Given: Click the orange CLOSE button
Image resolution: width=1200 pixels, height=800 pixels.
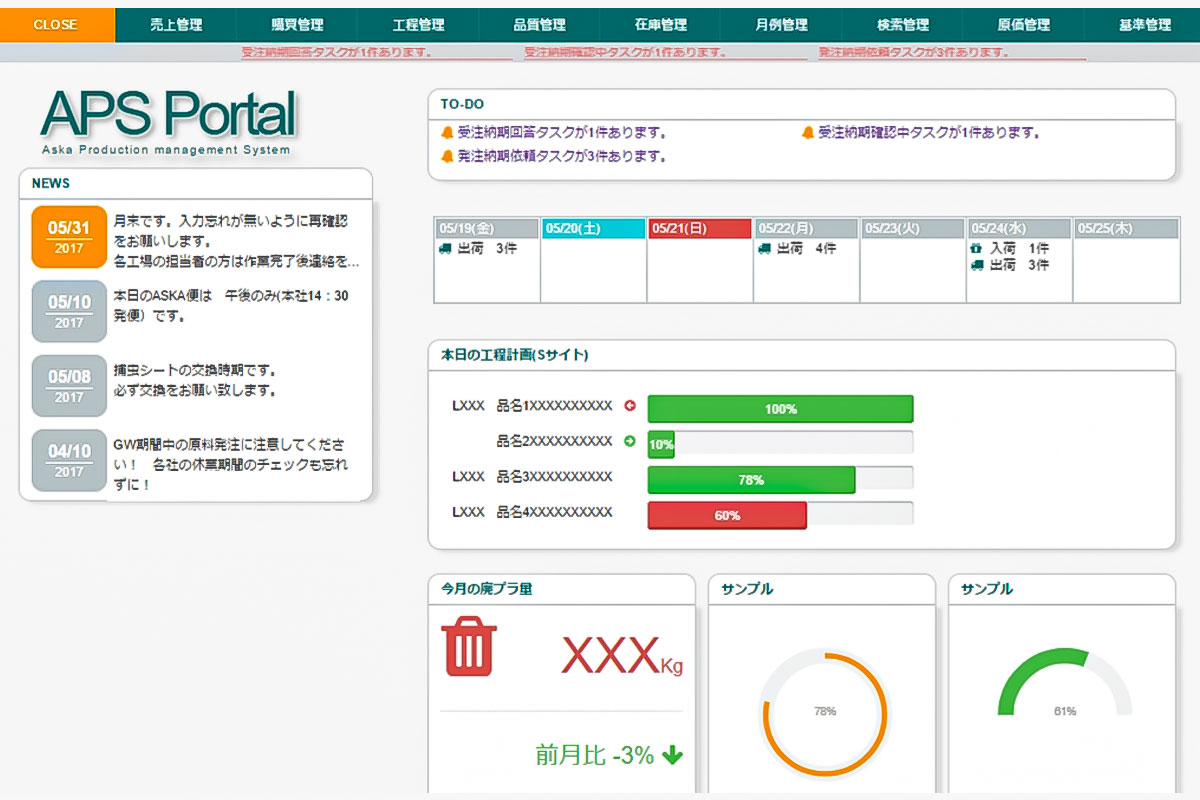Looking at the screenshot, I should coord(56,24).
